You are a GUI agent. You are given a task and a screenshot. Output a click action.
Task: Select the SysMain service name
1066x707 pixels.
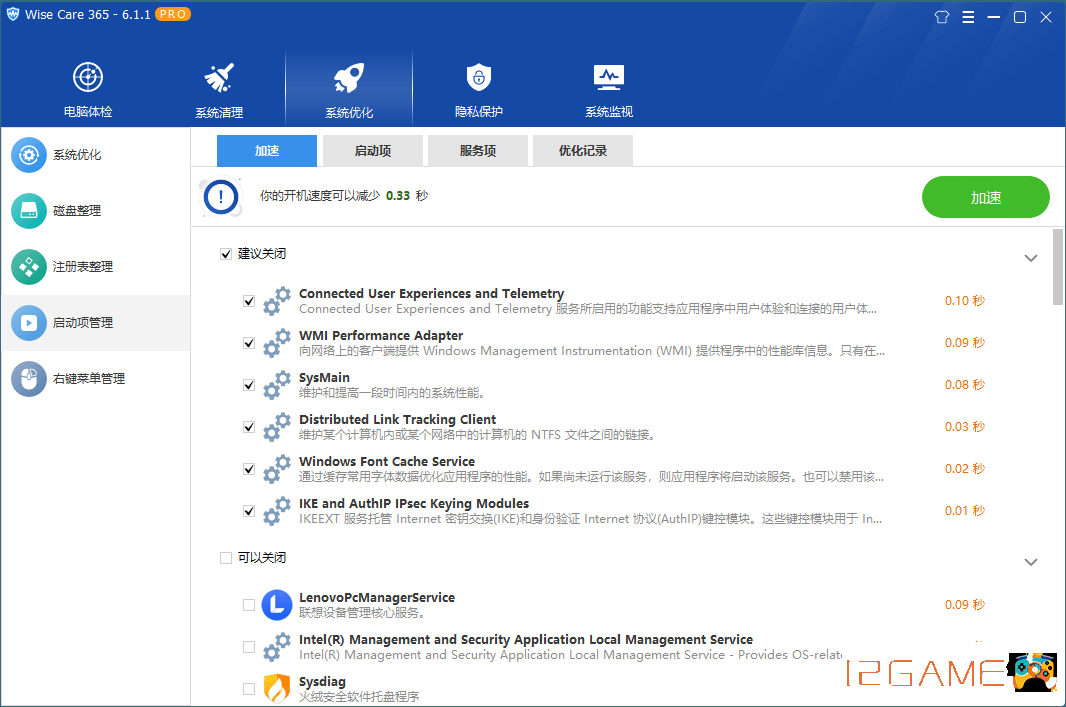click(x=324, y=377)
